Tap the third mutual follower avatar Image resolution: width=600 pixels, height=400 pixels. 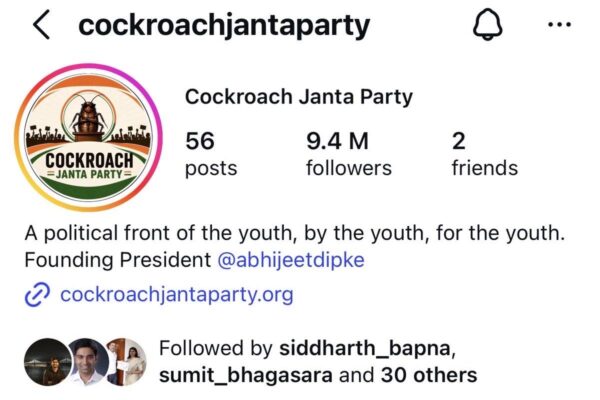pos(127,362)
